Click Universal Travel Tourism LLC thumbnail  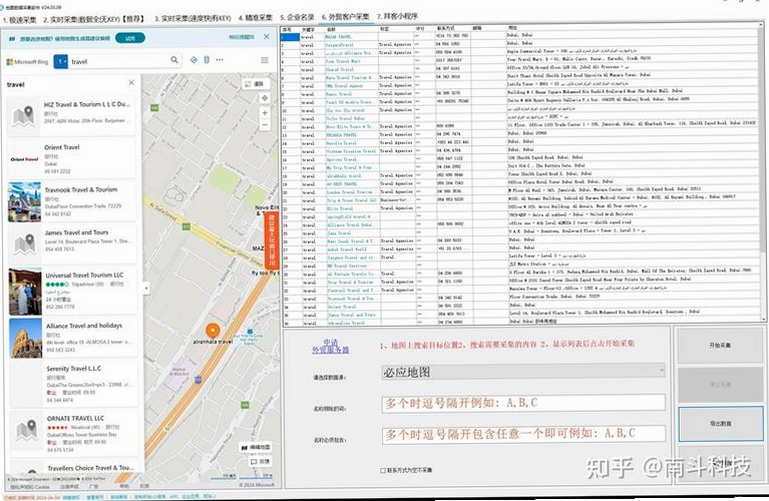(x=25, y=291)
